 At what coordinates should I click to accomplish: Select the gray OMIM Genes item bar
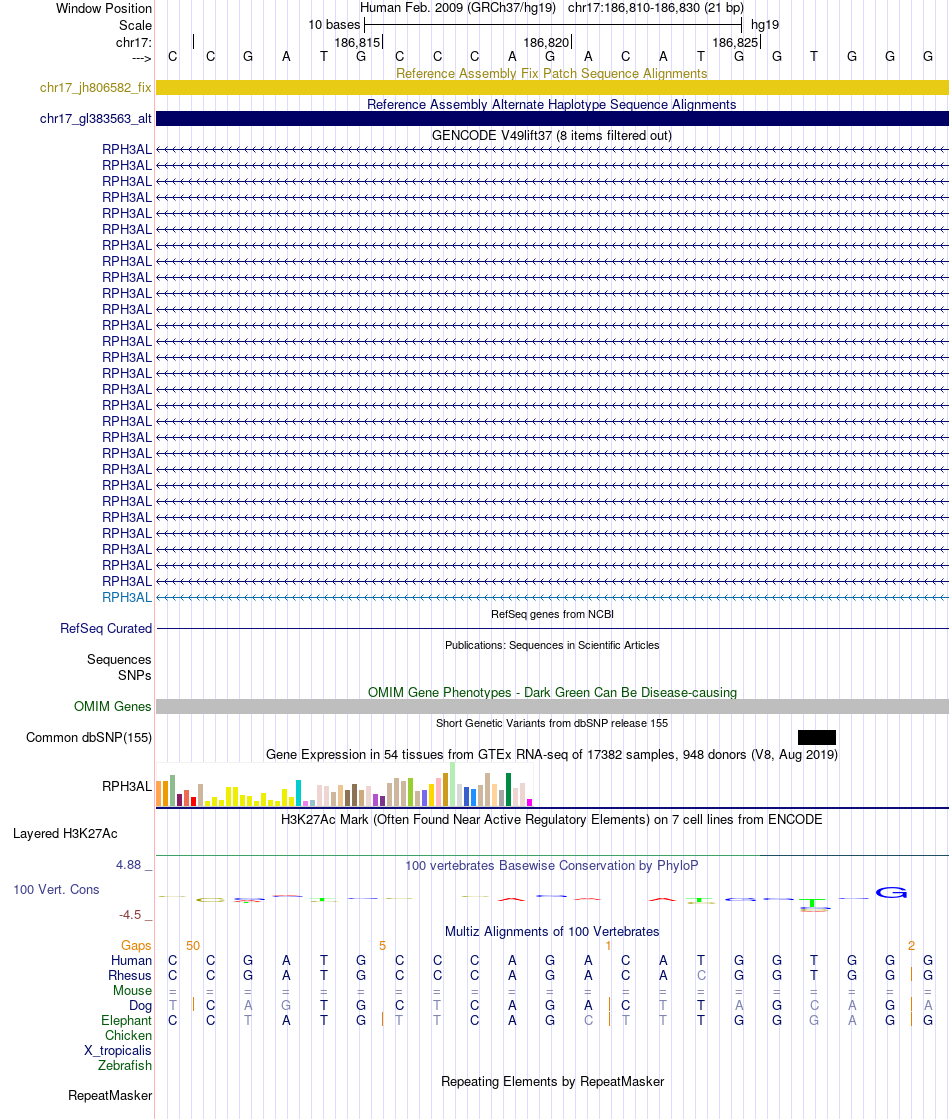552,707
